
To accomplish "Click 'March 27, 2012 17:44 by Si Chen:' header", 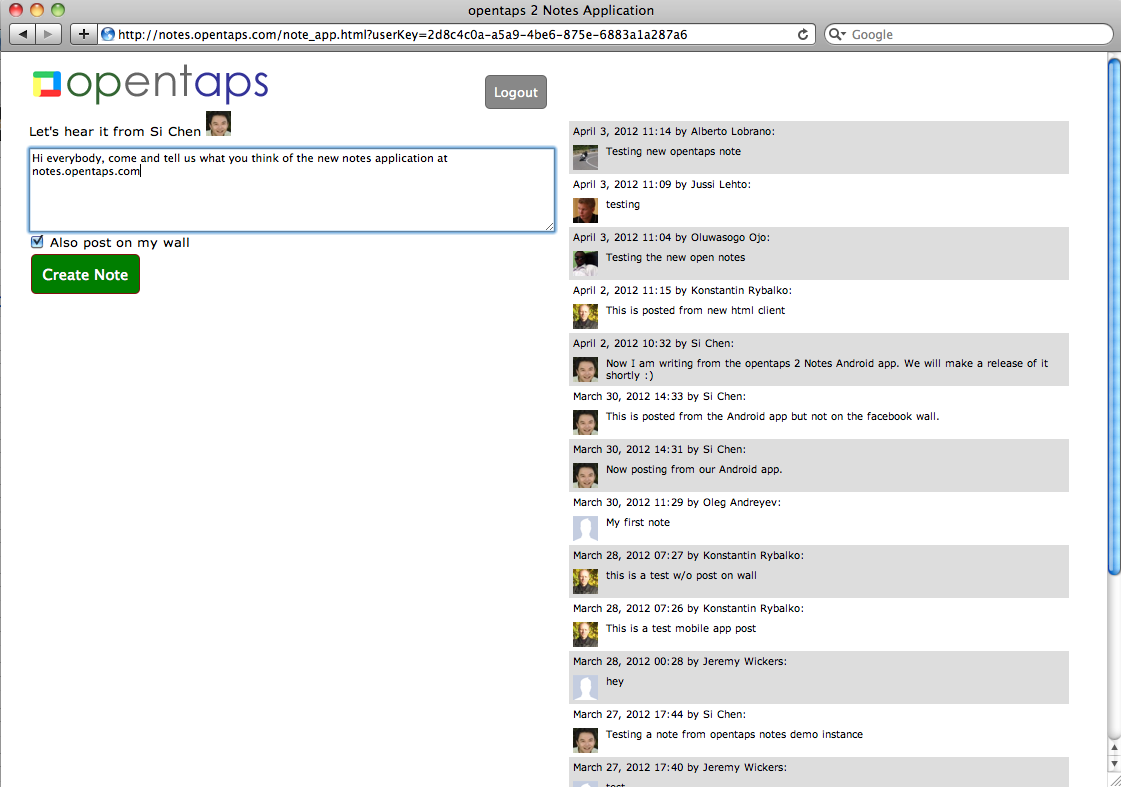I will [658, 714].
